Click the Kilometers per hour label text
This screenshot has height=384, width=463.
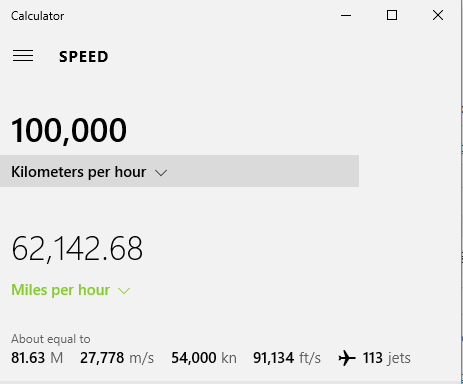79,172
